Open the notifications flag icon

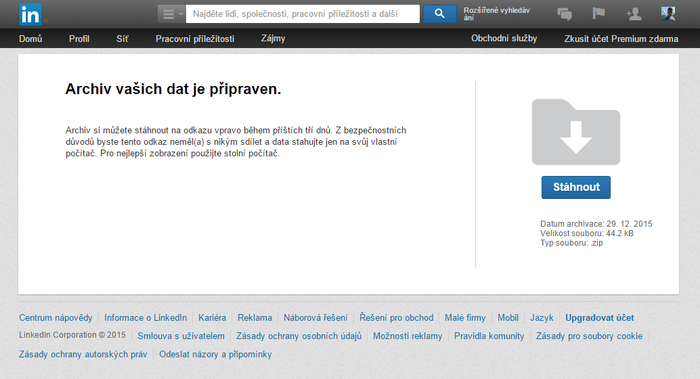coord(599,13)
